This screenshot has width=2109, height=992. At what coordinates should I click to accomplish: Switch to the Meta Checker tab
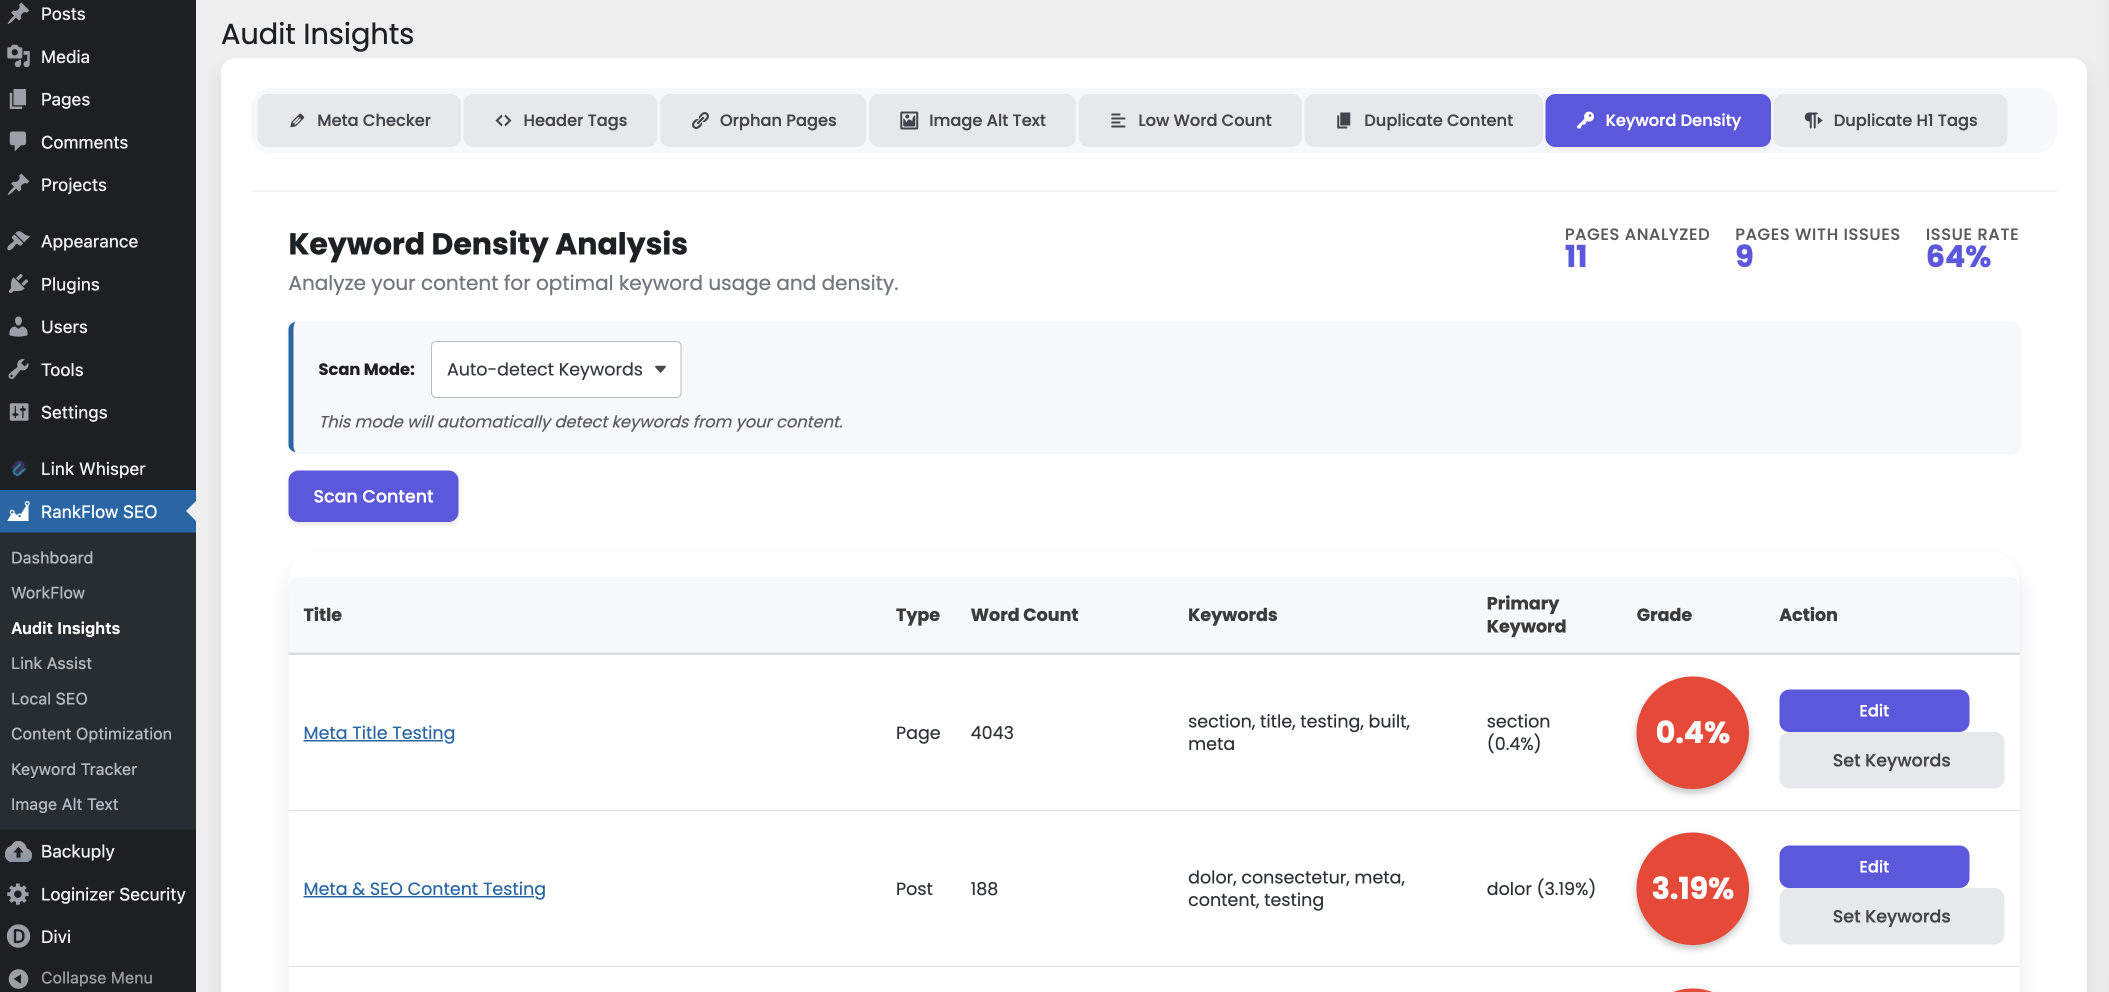360,121
